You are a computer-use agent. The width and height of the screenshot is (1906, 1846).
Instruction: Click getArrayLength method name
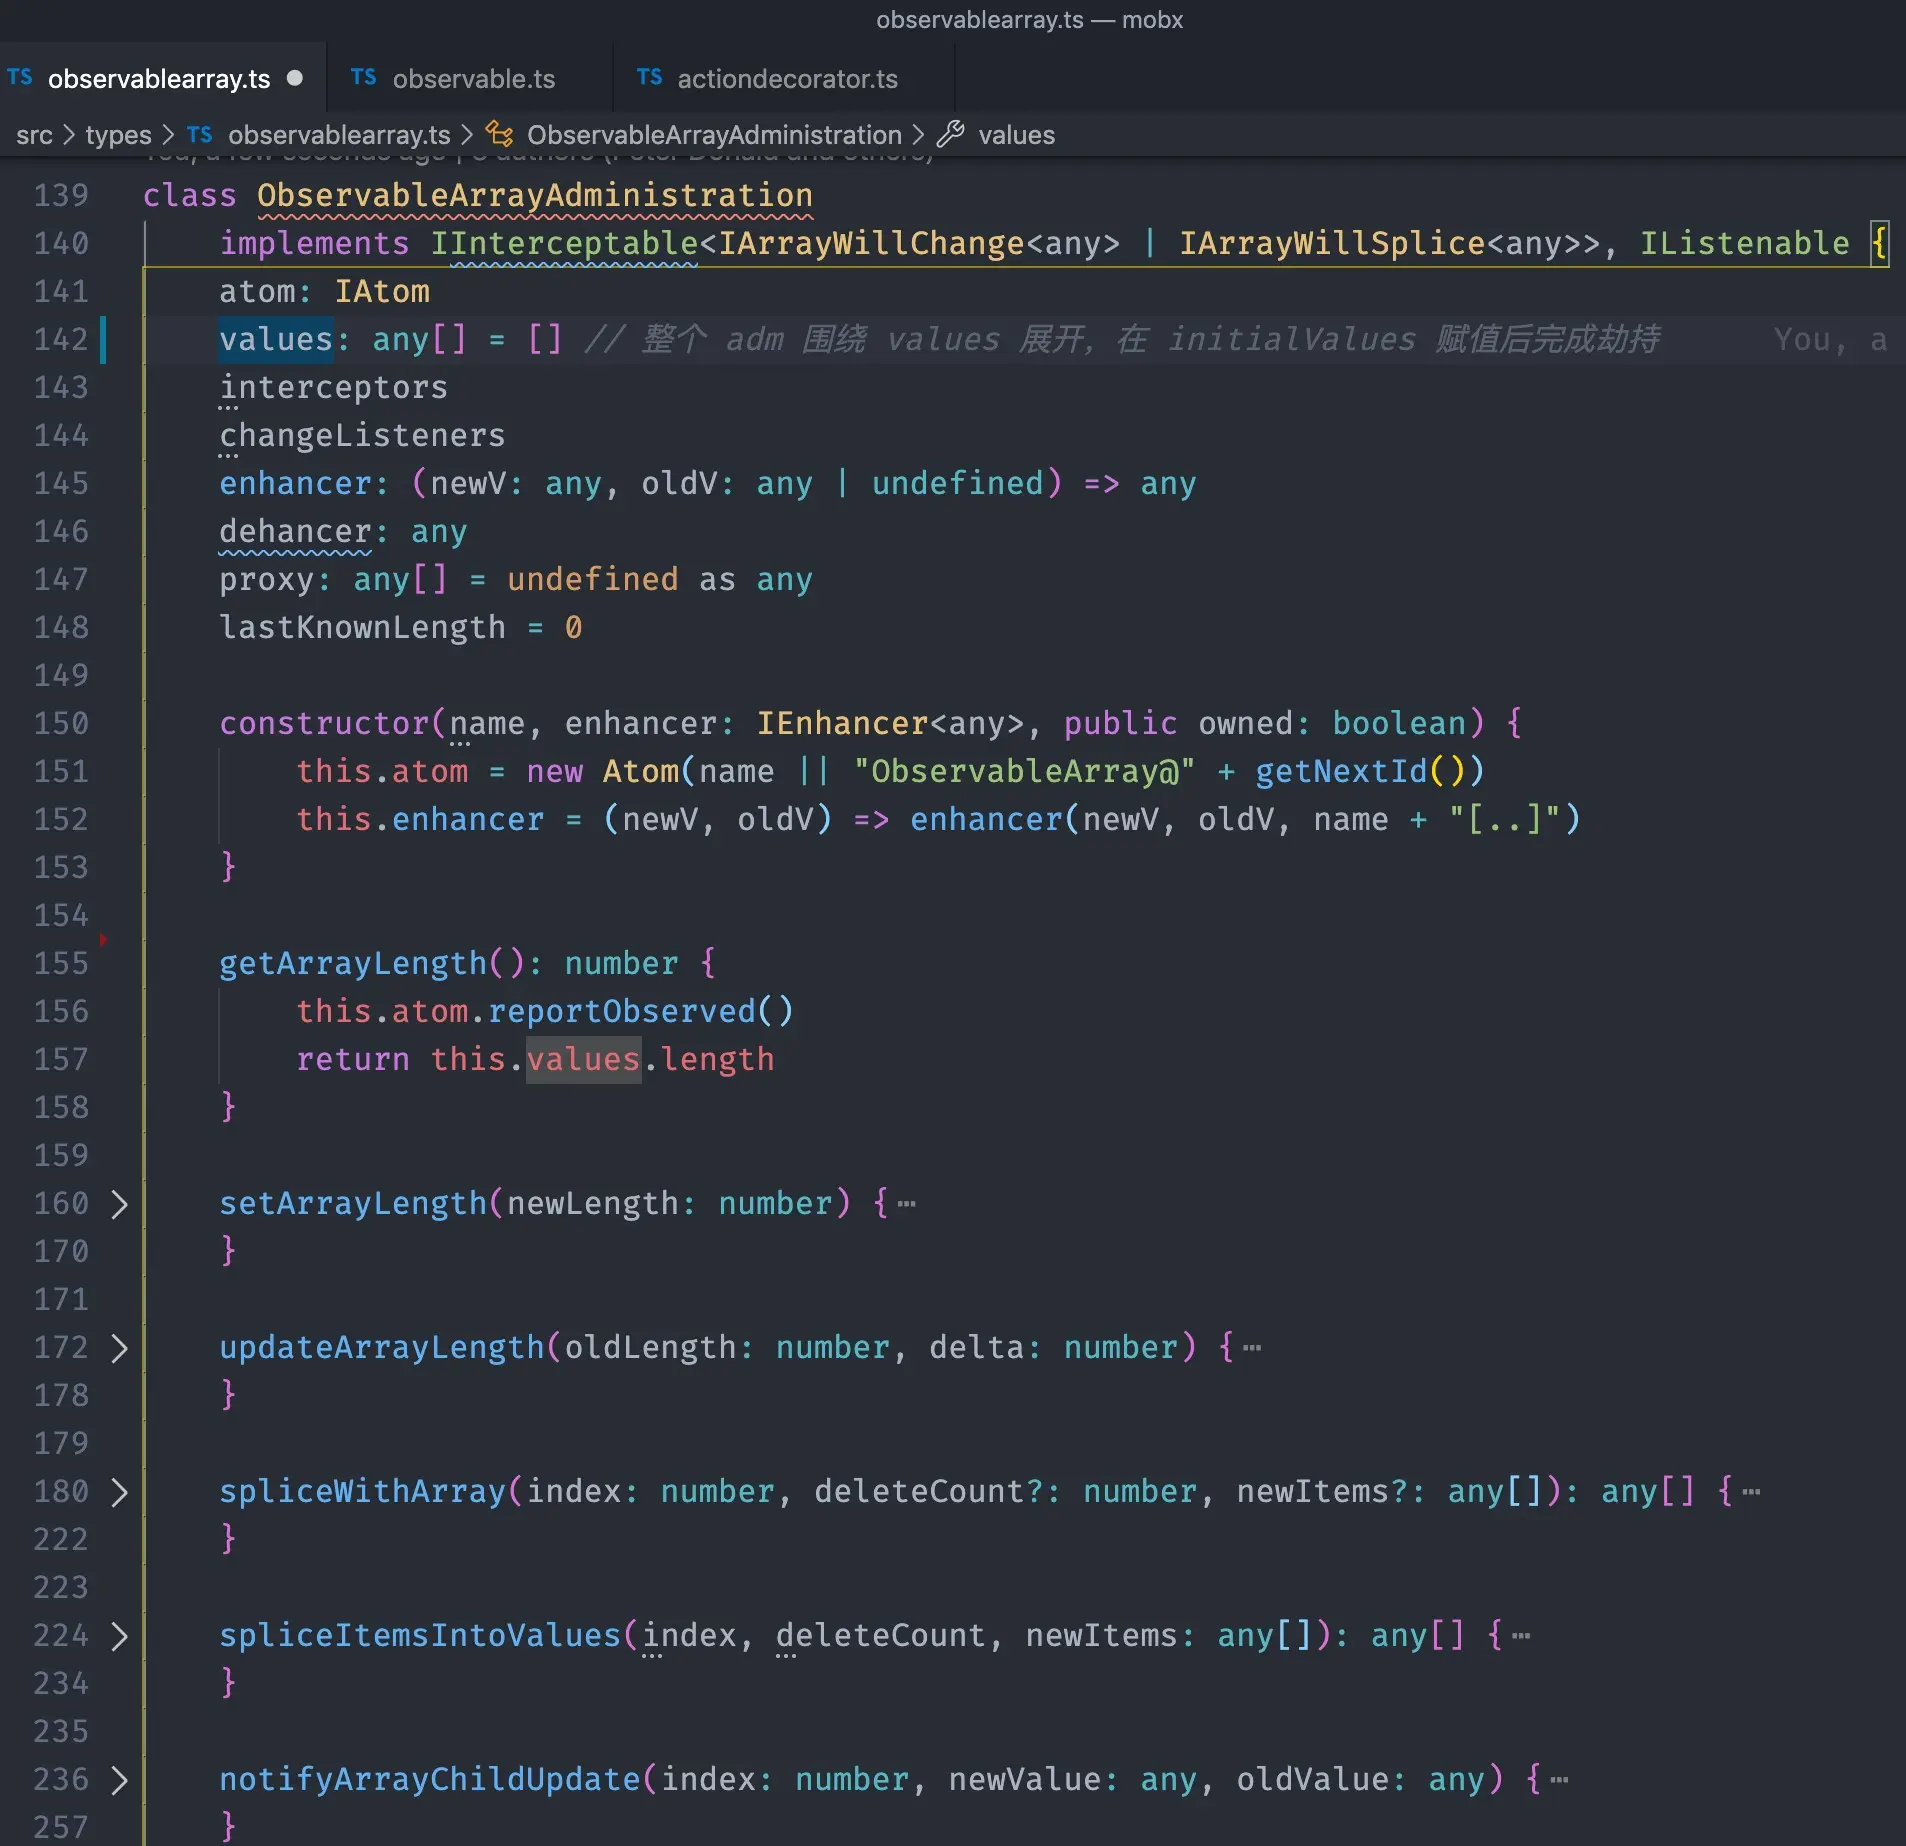click(353, 964)
